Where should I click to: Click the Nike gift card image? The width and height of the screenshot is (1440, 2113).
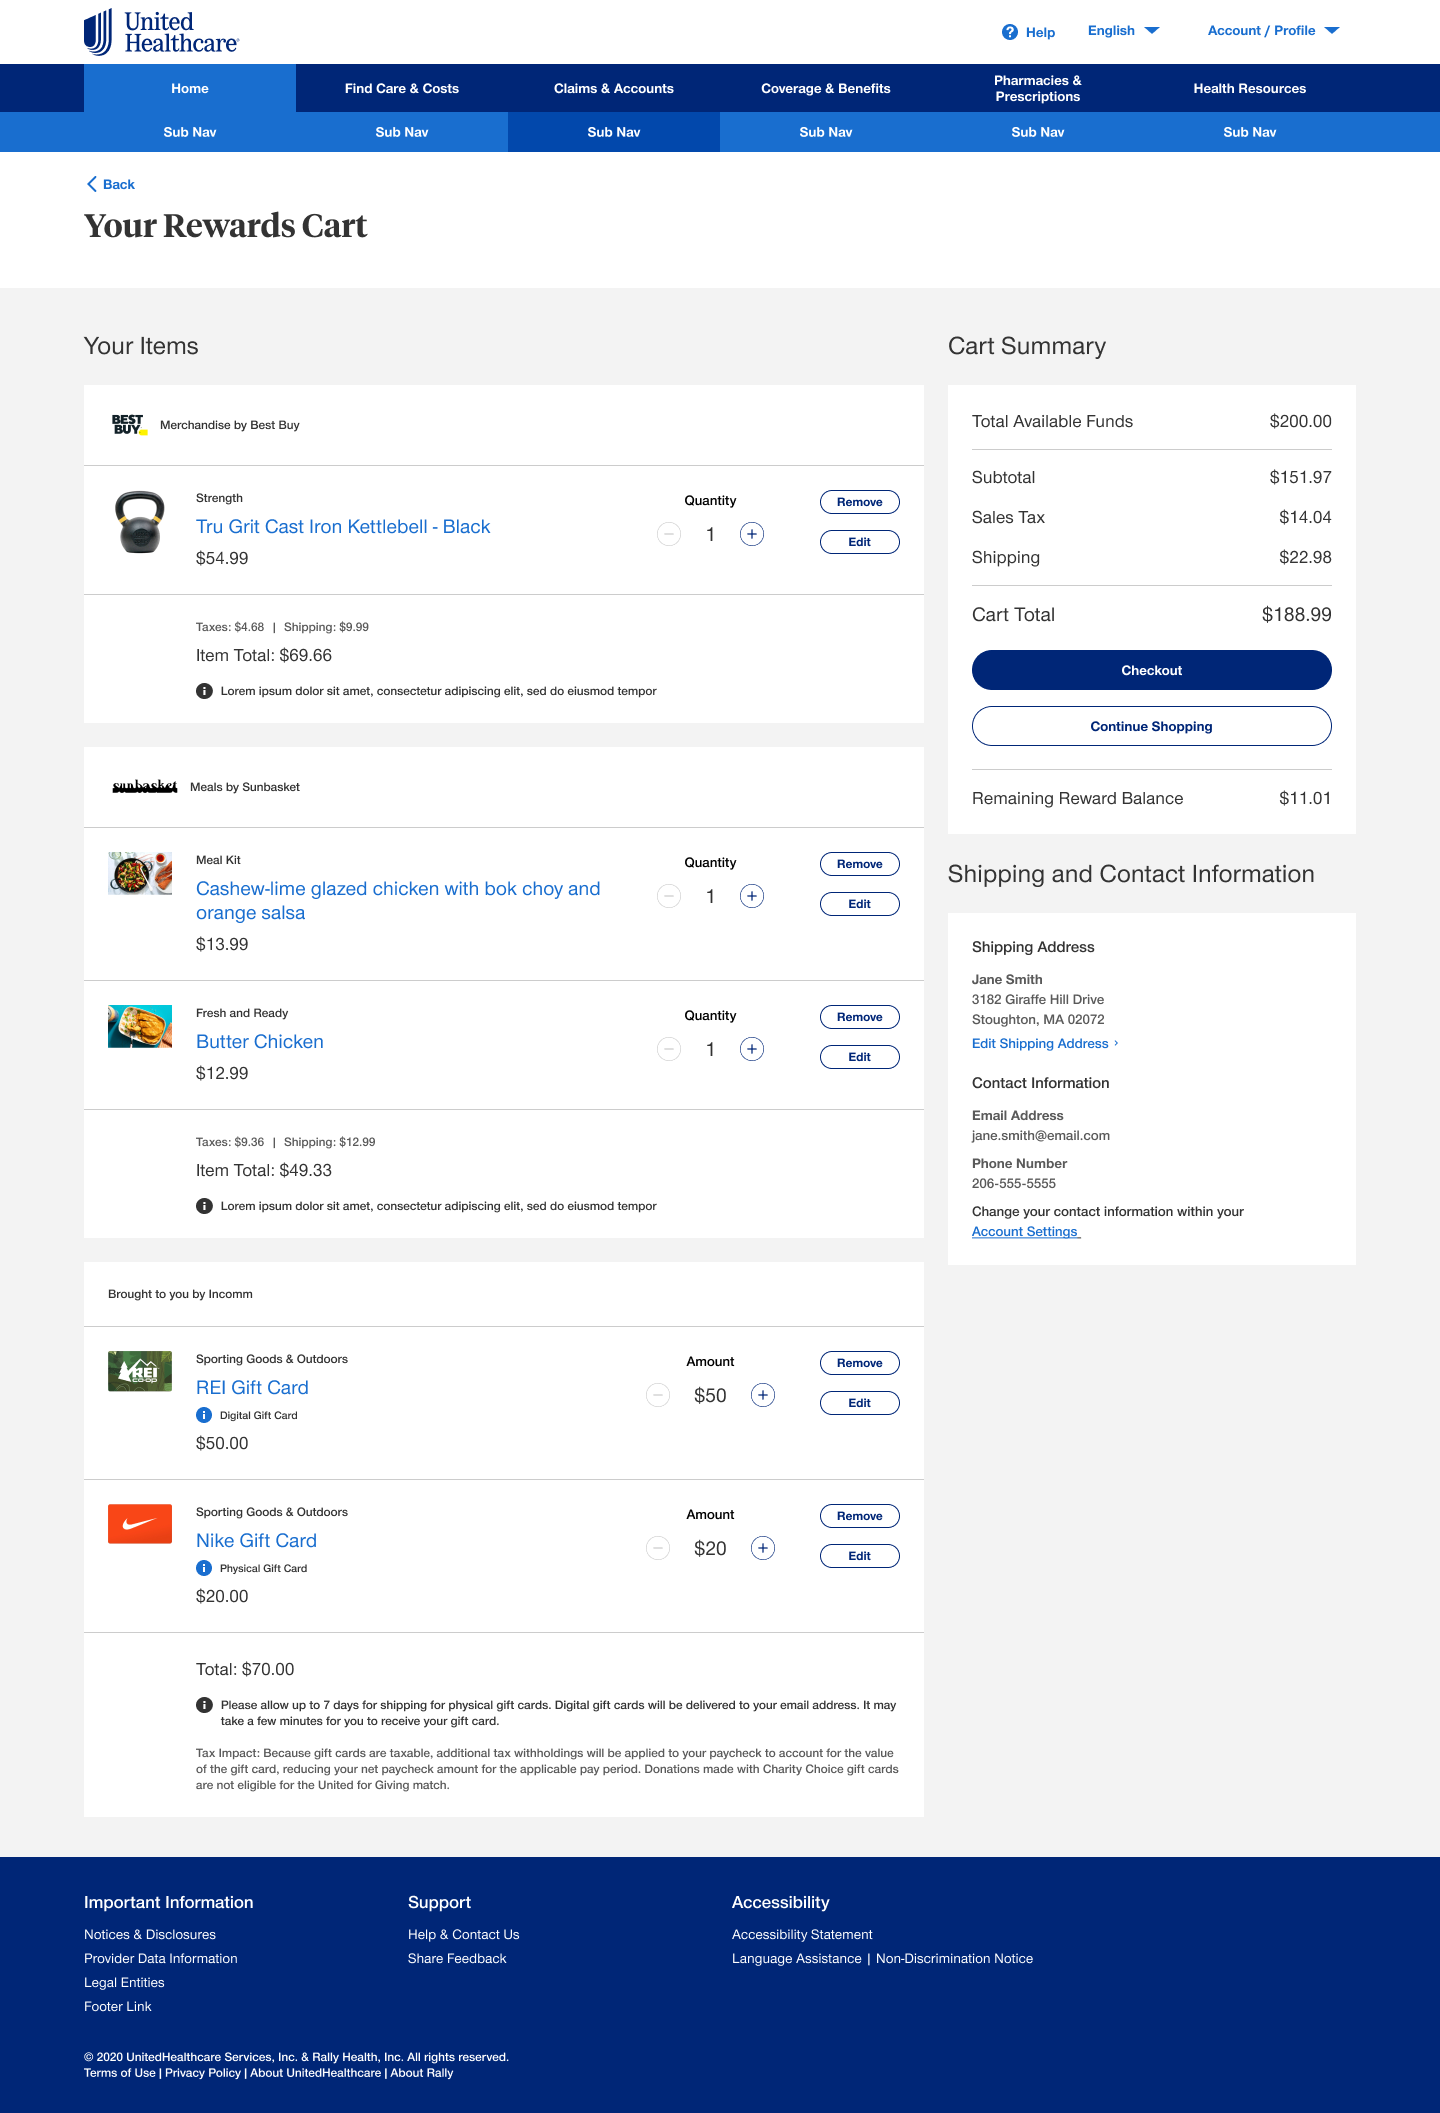tap(140, 1524)
